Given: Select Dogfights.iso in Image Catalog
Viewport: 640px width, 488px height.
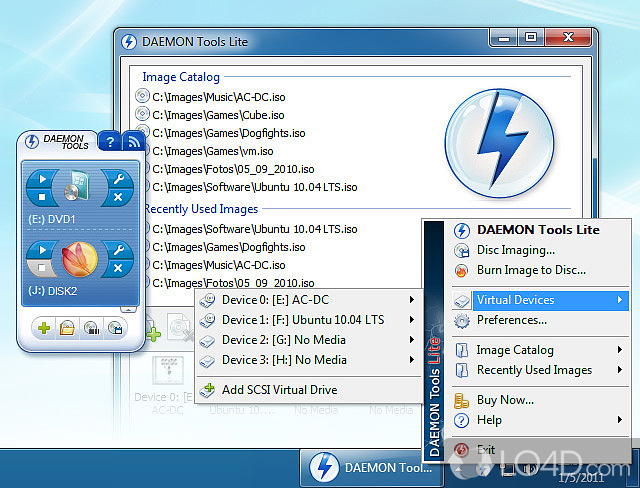Looking at the screenshot, I should click(229, 133).
